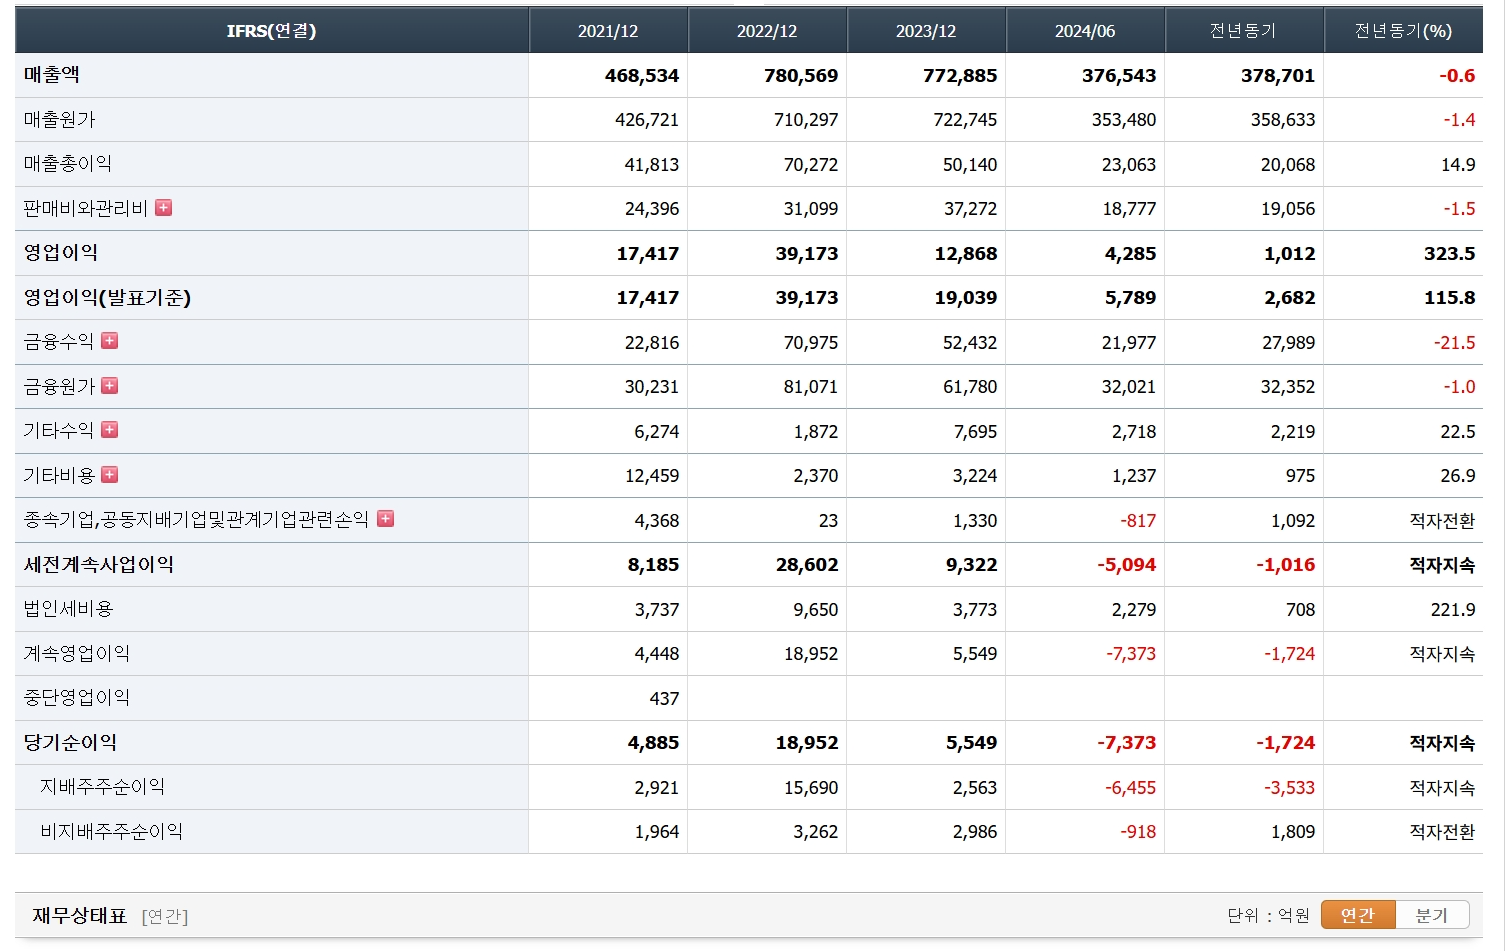Select the 매출총이익 row label
Viewport: 1506px width, 951px height.
click(x=68, y=164)
